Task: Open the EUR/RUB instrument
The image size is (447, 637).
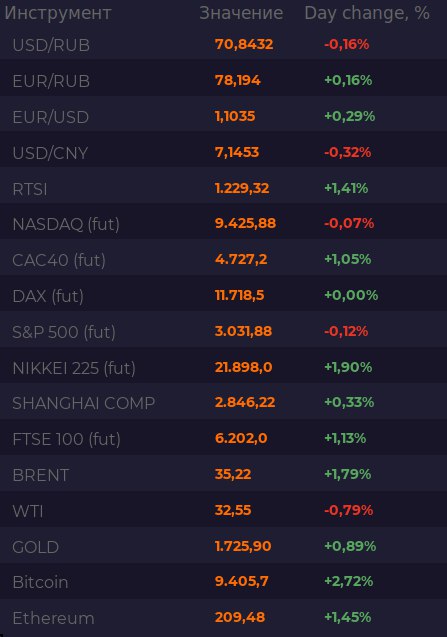Action: point(51,81)
